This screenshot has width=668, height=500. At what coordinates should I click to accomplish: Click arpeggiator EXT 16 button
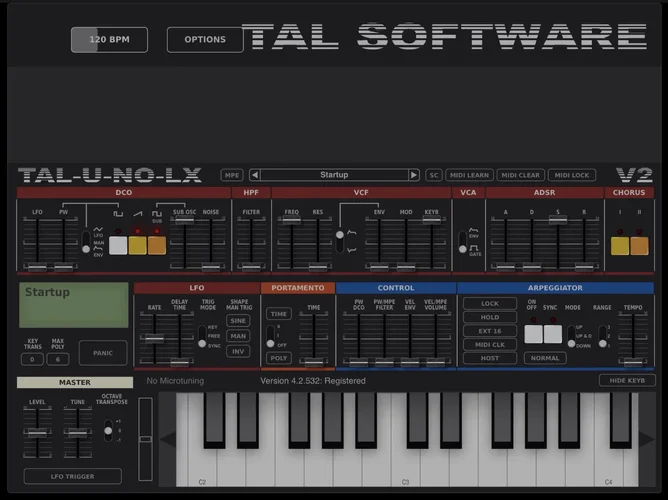coord(490,331)
